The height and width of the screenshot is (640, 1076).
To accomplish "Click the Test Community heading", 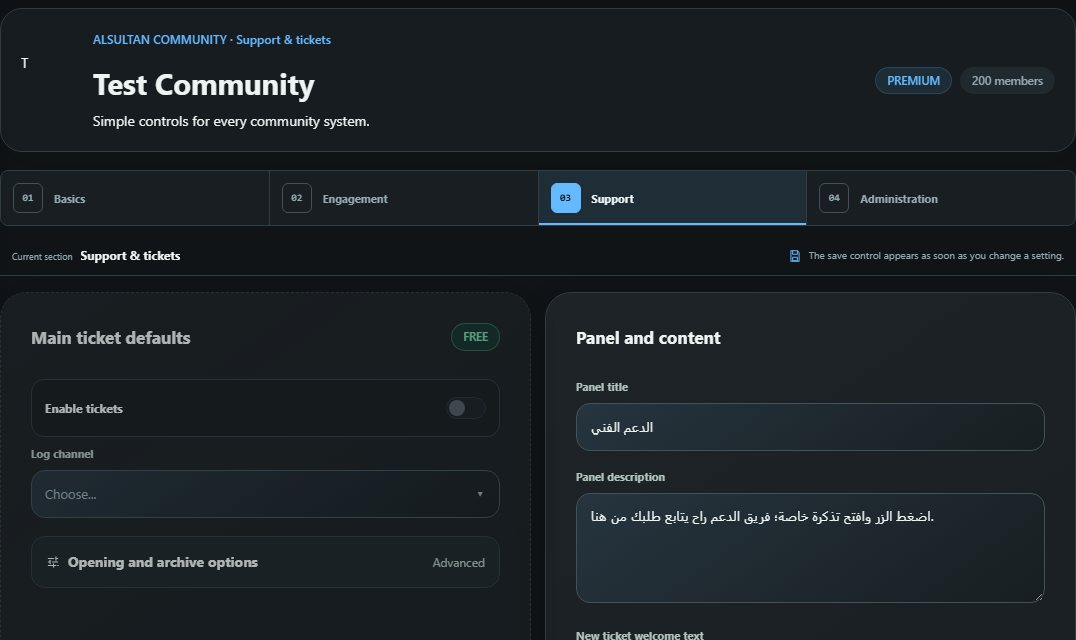I will (204, 85).
